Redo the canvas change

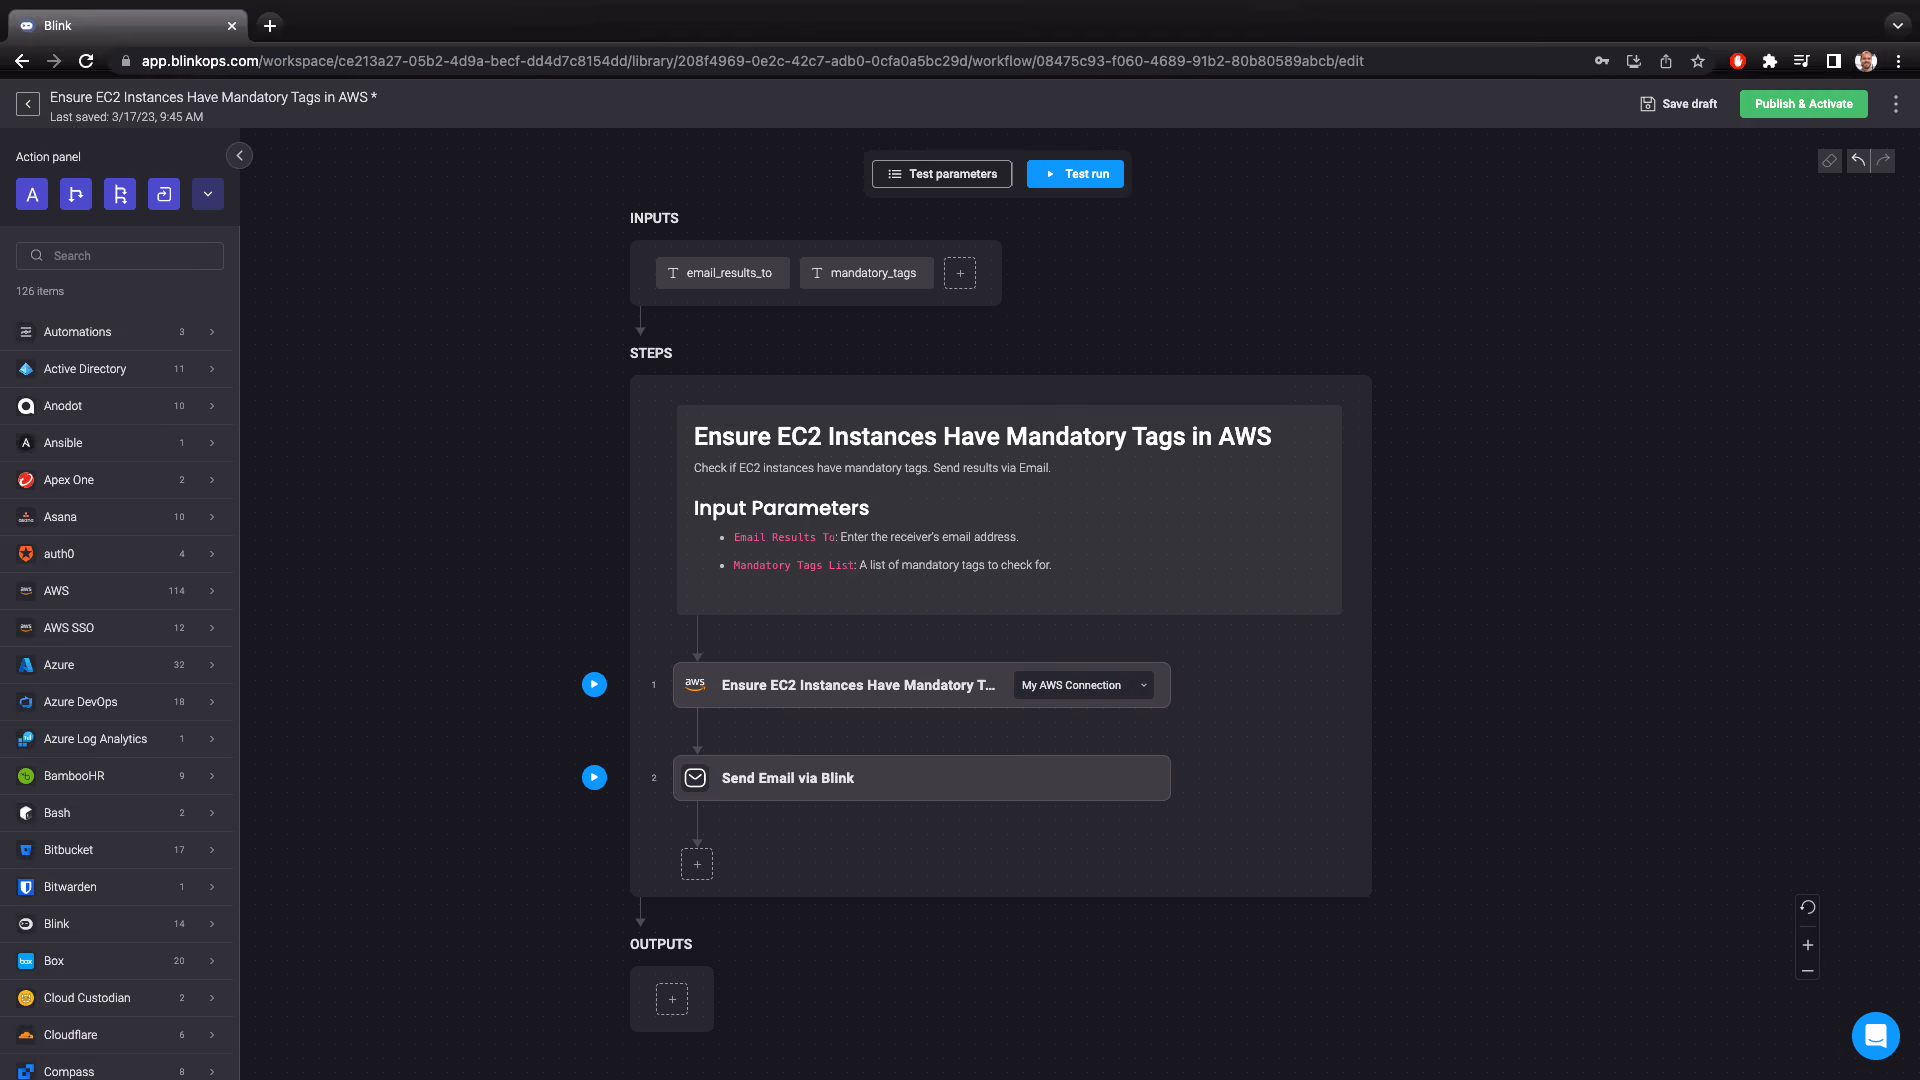pyautogui.click(x=1883, y=161)
